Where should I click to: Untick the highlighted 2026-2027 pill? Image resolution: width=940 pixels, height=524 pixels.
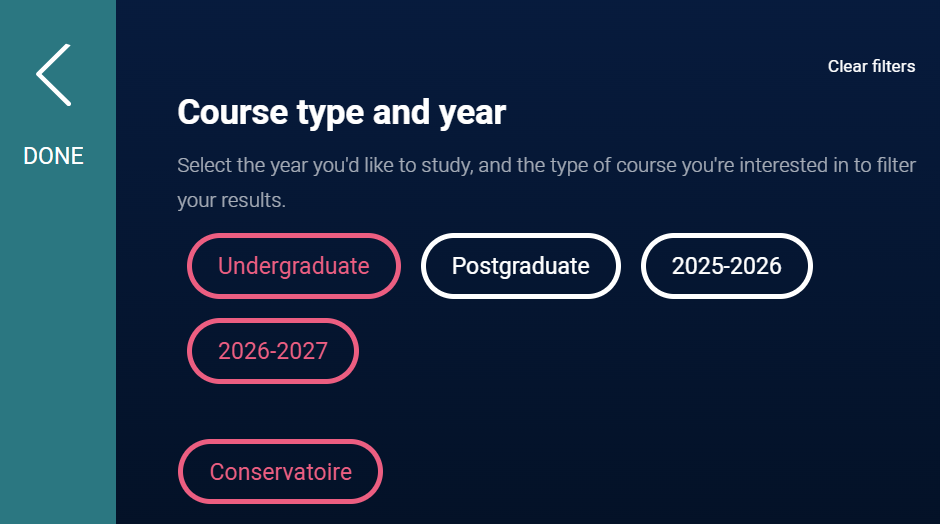pyautogui.click(x=273, y=351)
